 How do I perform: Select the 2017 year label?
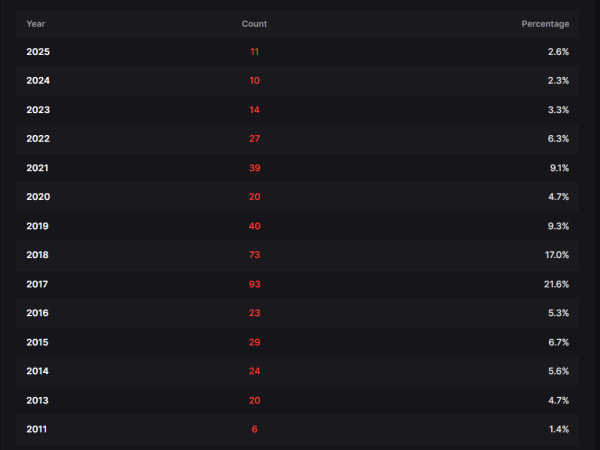37,284
